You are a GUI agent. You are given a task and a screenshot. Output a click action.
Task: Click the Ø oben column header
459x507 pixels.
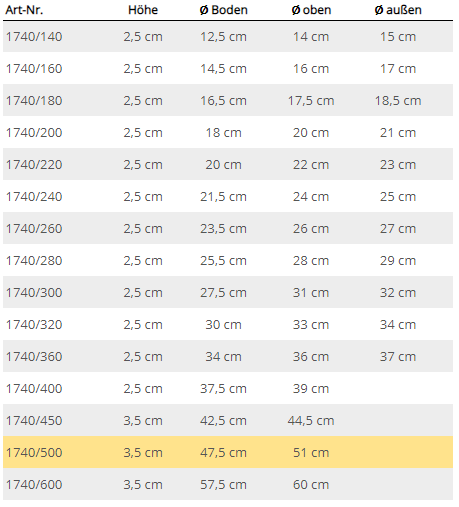[311, 10]
